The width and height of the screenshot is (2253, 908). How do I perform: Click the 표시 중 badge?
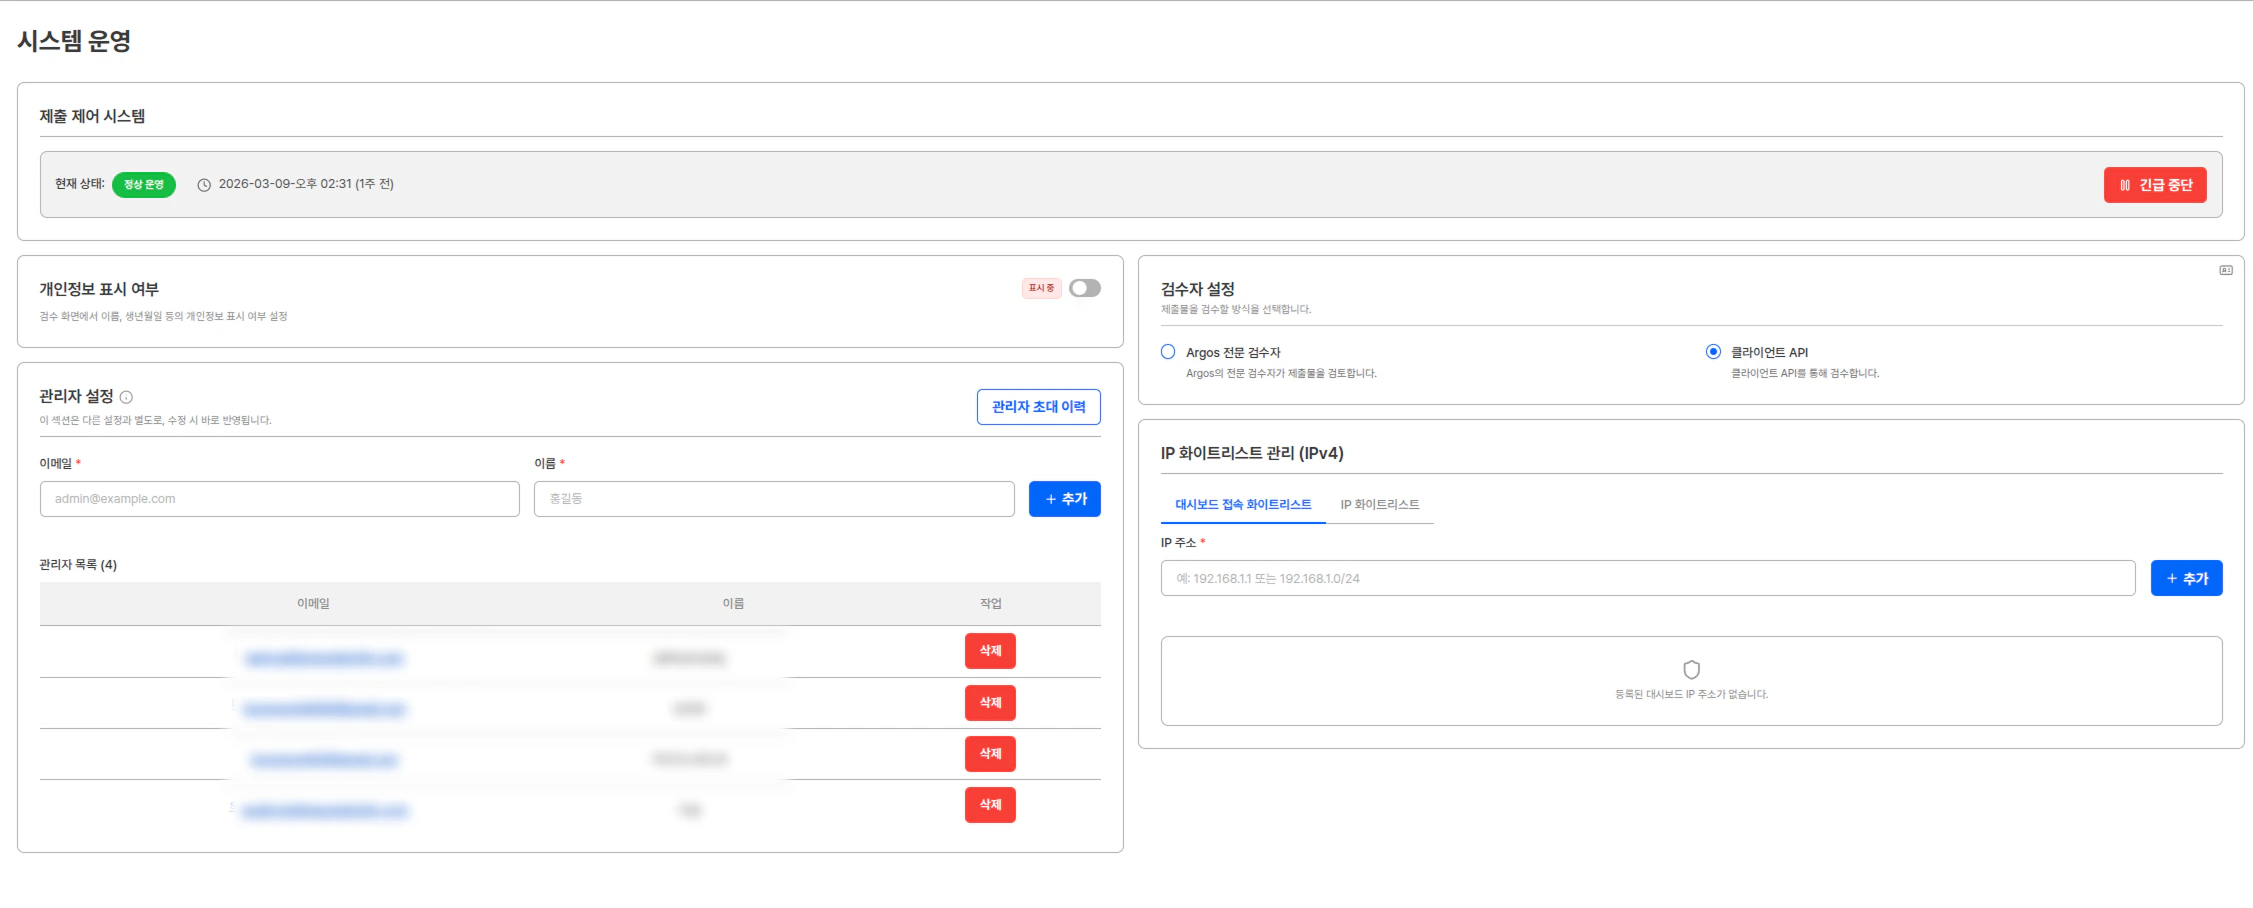tap(1041, 288)
